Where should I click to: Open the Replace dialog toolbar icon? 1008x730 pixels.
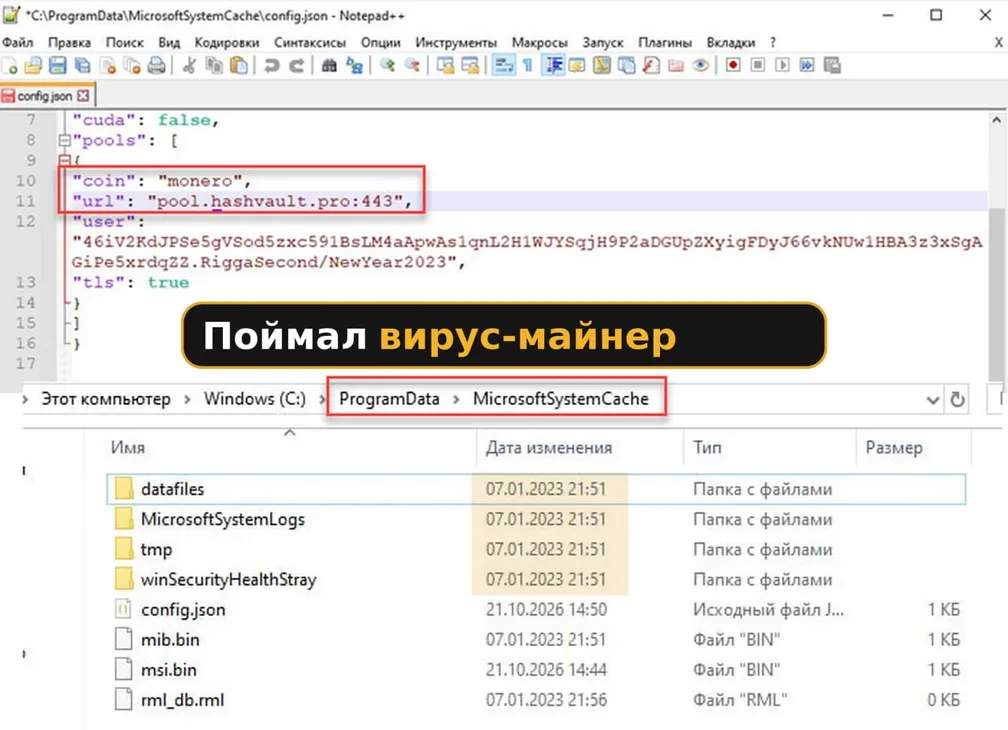coord(354,66)
